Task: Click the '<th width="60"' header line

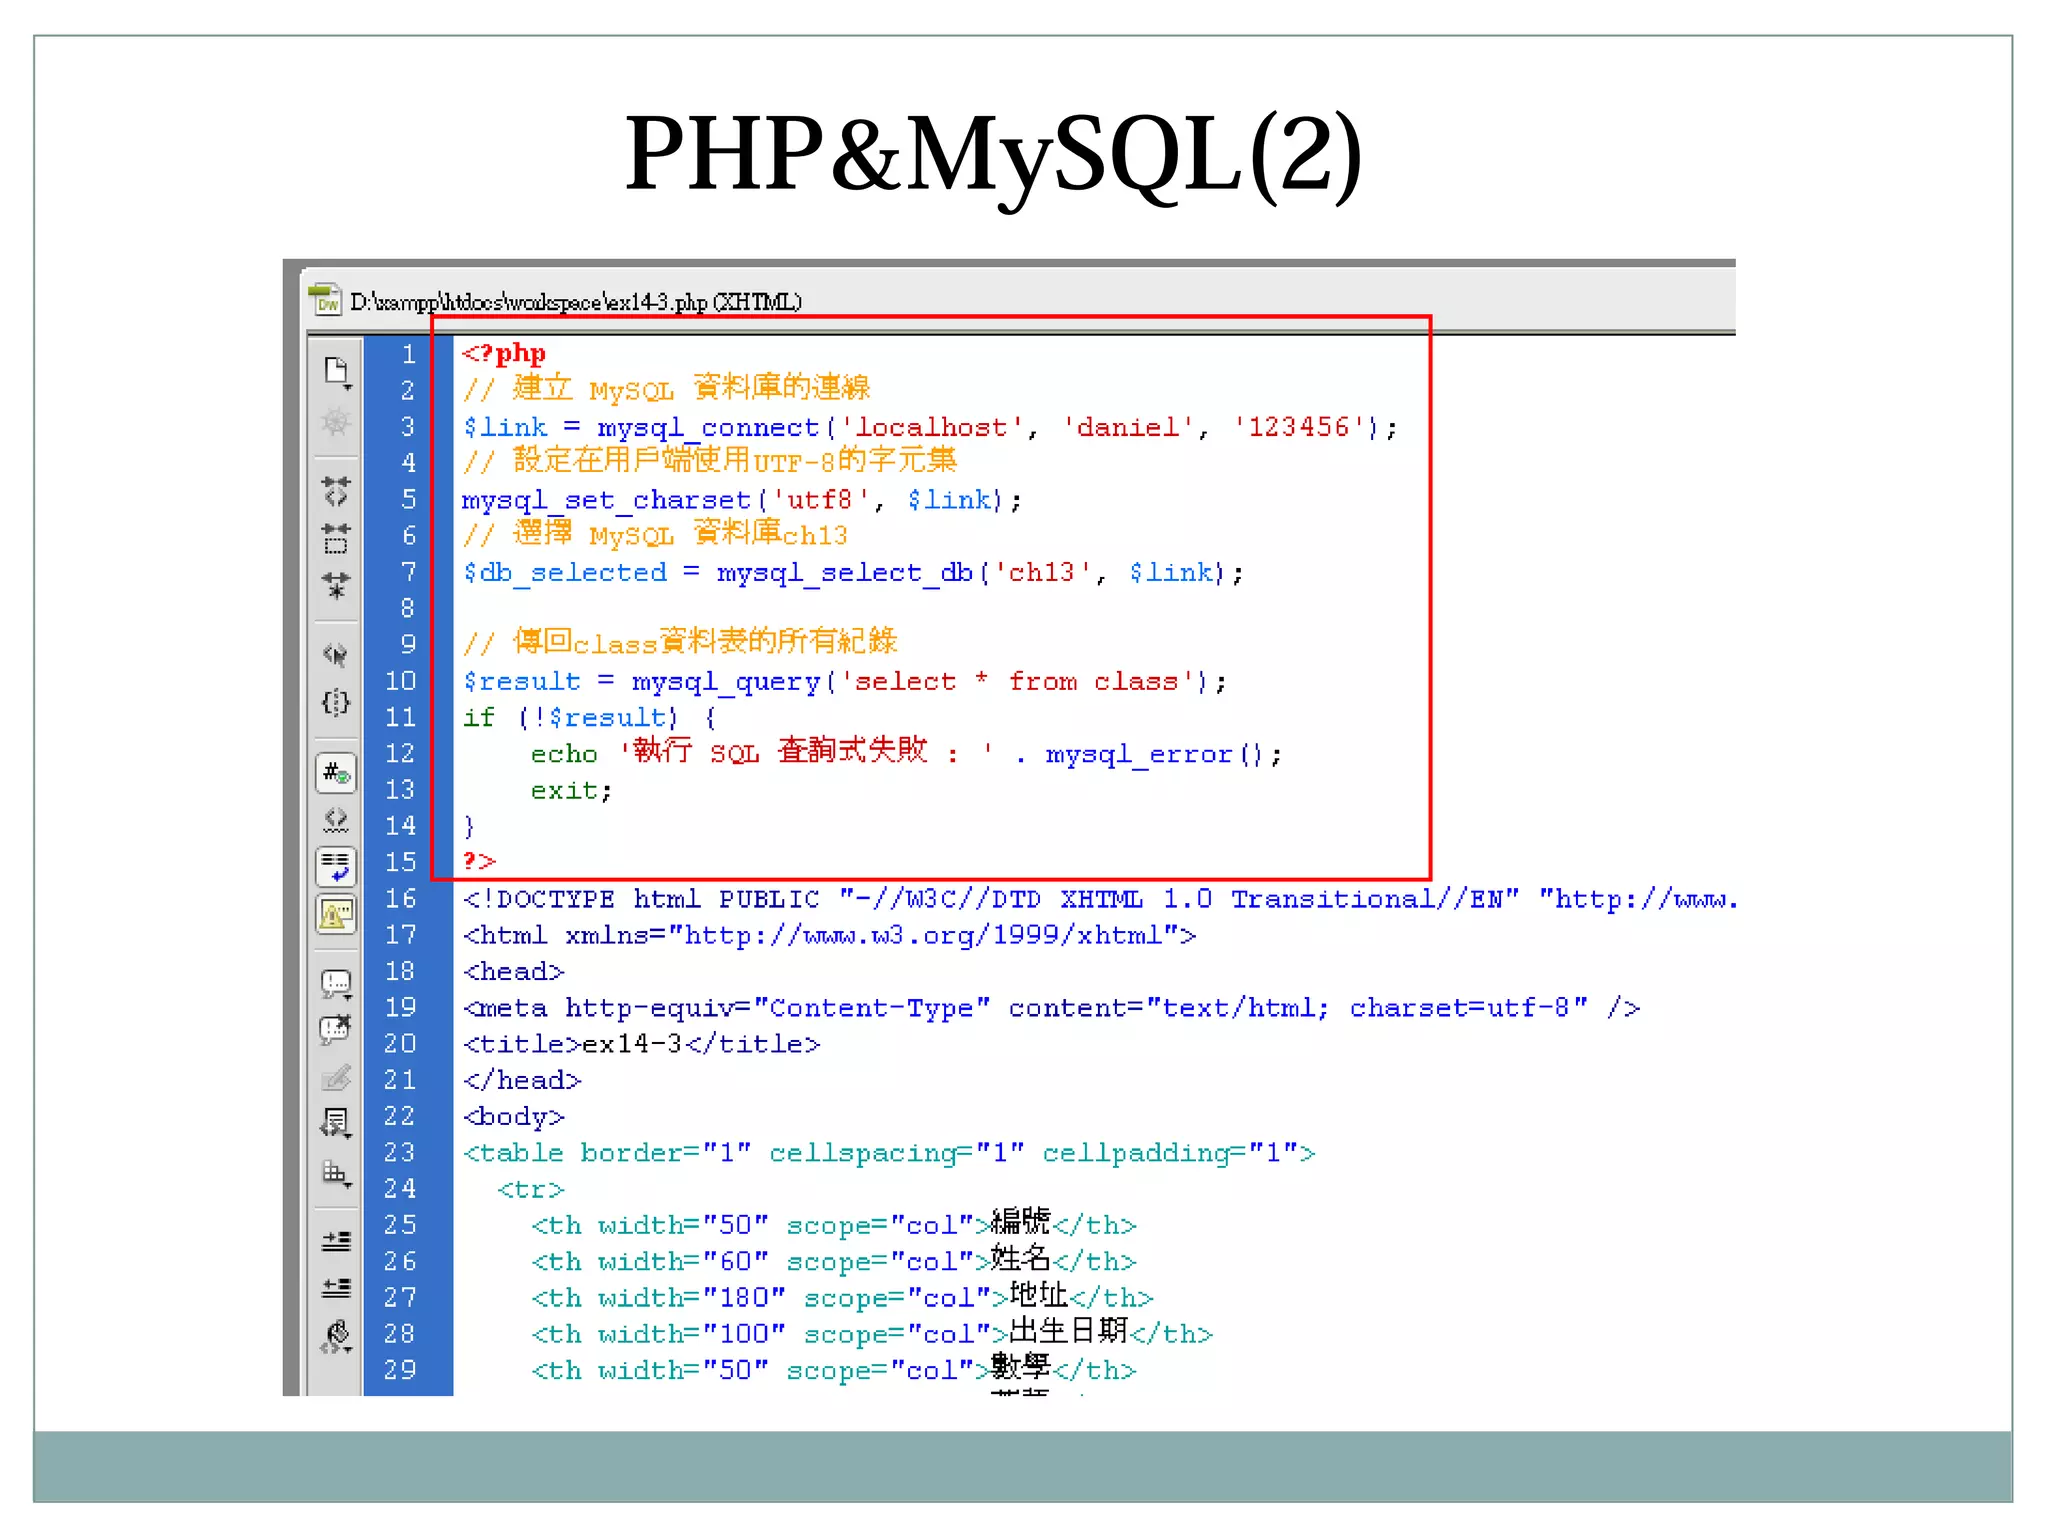Action: pyautogui.click(x=834, y=1261)
